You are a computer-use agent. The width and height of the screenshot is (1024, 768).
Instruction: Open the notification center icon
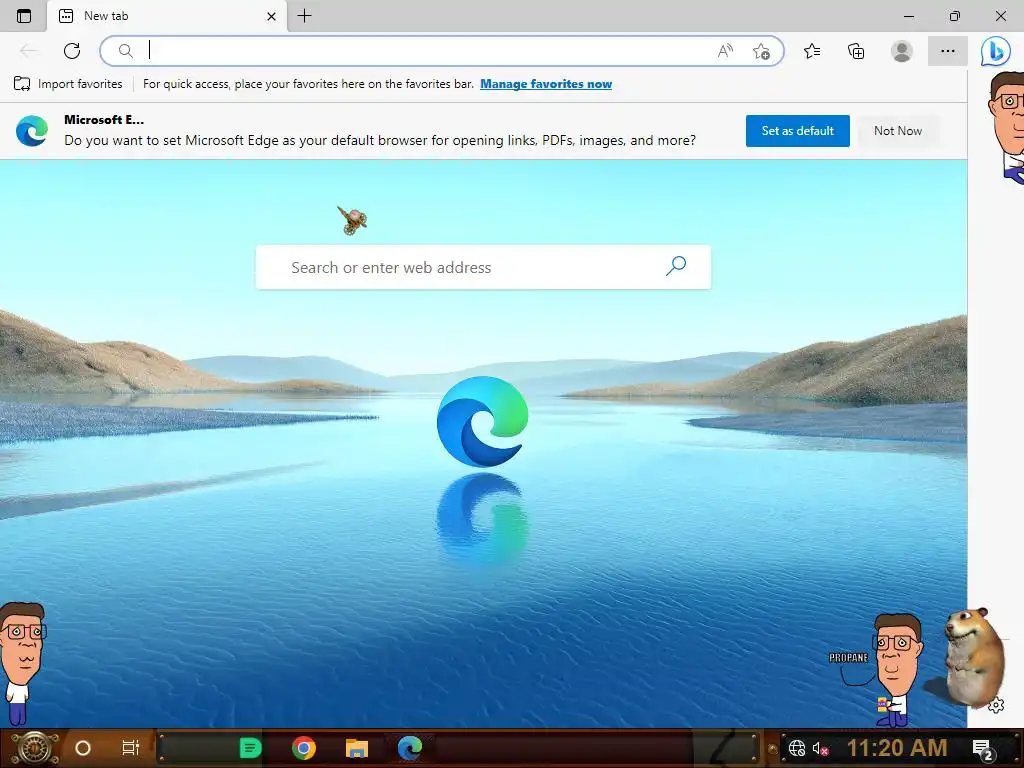pos(983,749)
